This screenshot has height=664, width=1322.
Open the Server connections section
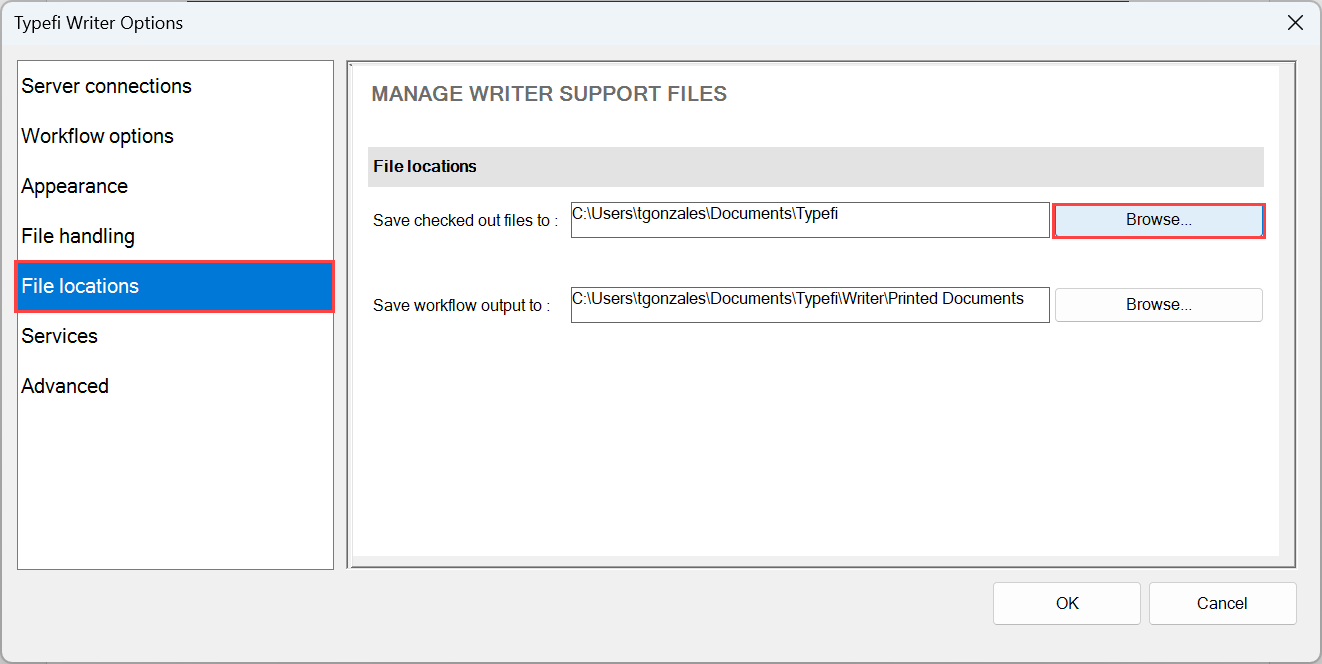point(106,86)
